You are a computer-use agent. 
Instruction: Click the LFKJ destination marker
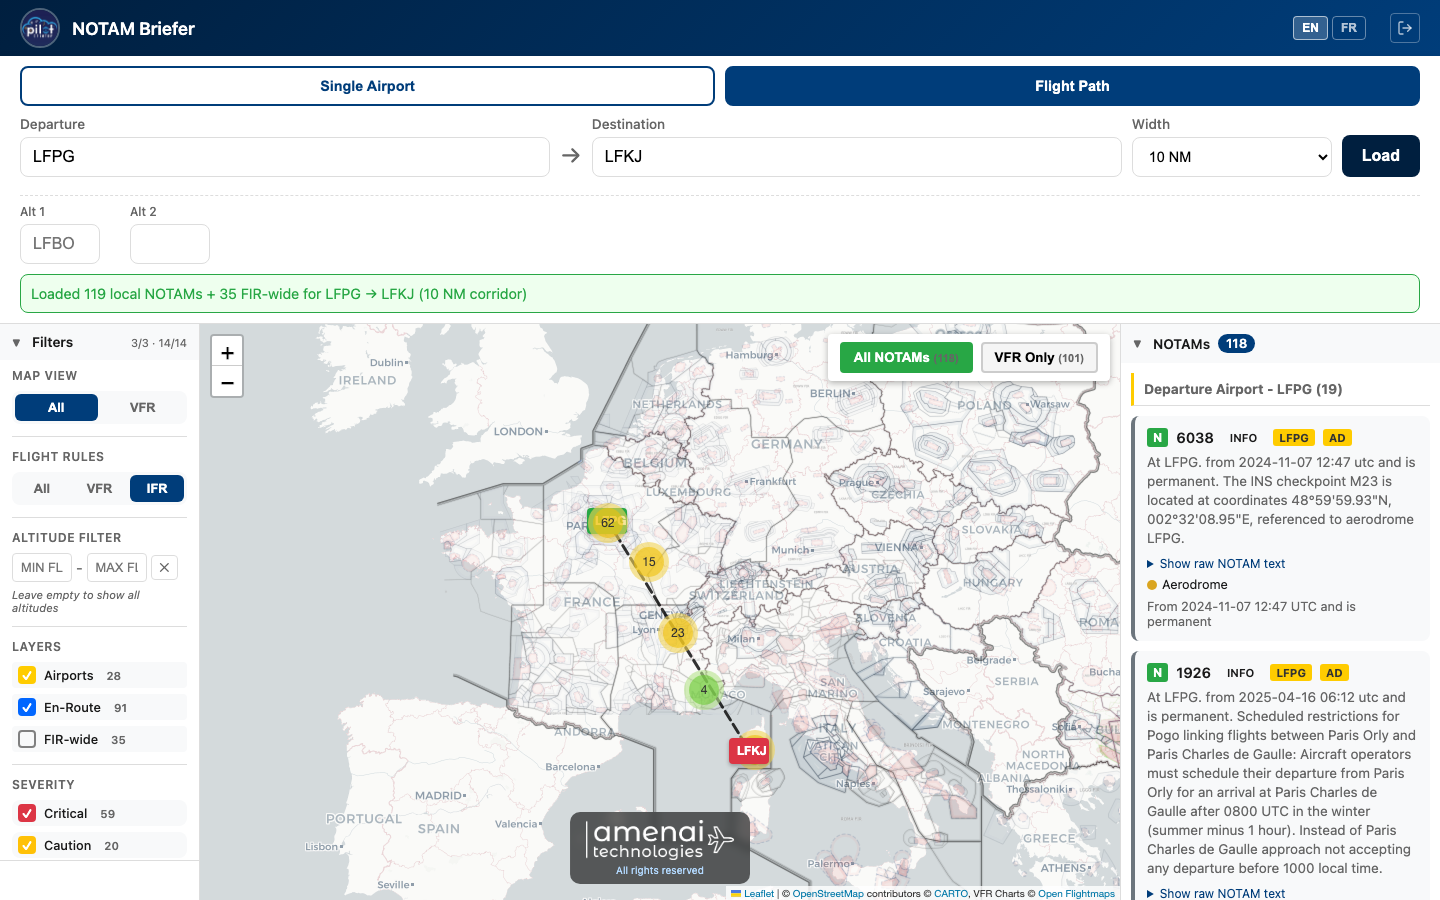click(x=750, y=750)
